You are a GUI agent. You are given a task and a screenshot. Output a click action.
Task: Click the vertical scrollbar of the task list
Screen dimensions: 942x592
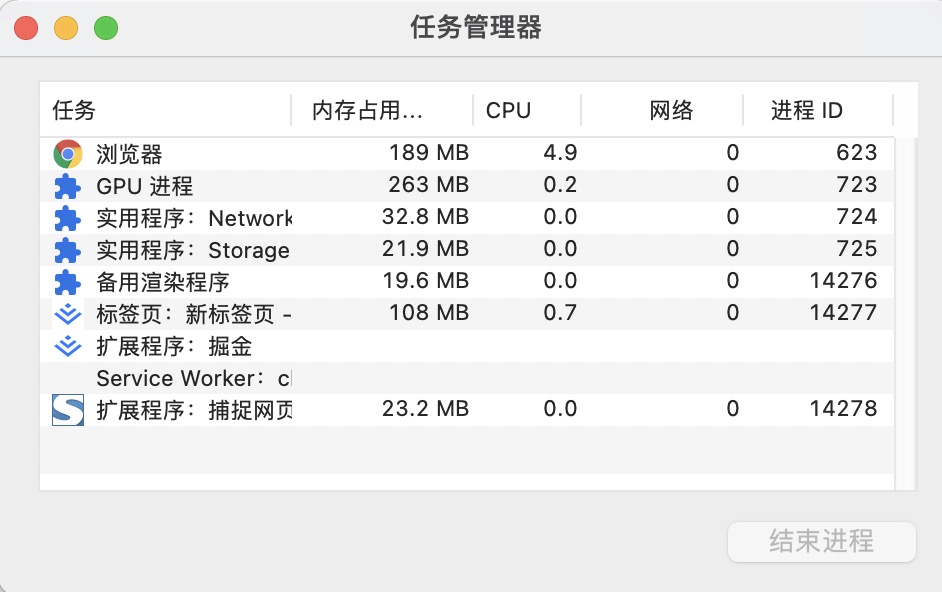tap(905, 300)
